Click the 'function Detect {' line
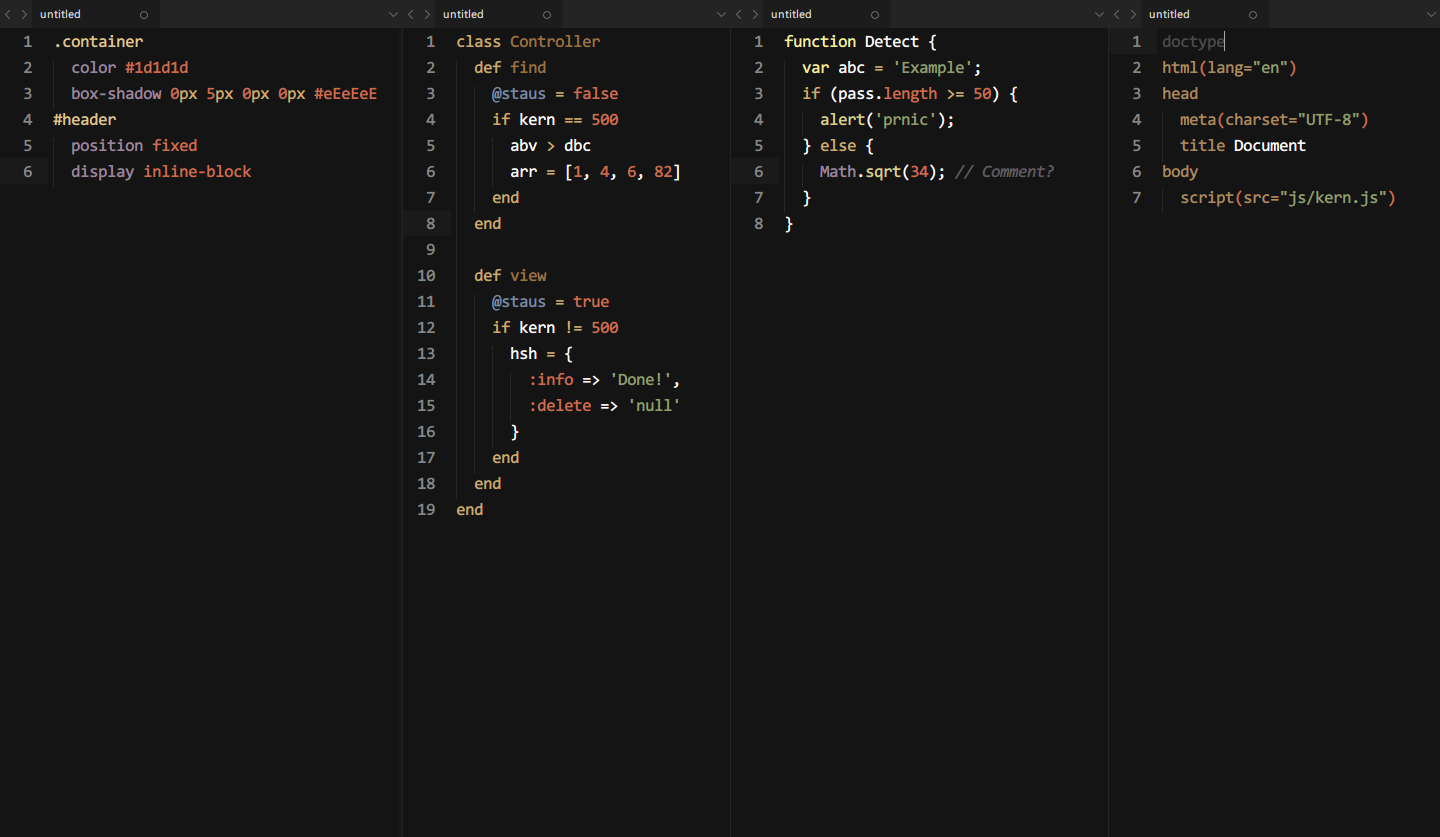This screenshot has width=1440, height=837. [x=860, y=42]
